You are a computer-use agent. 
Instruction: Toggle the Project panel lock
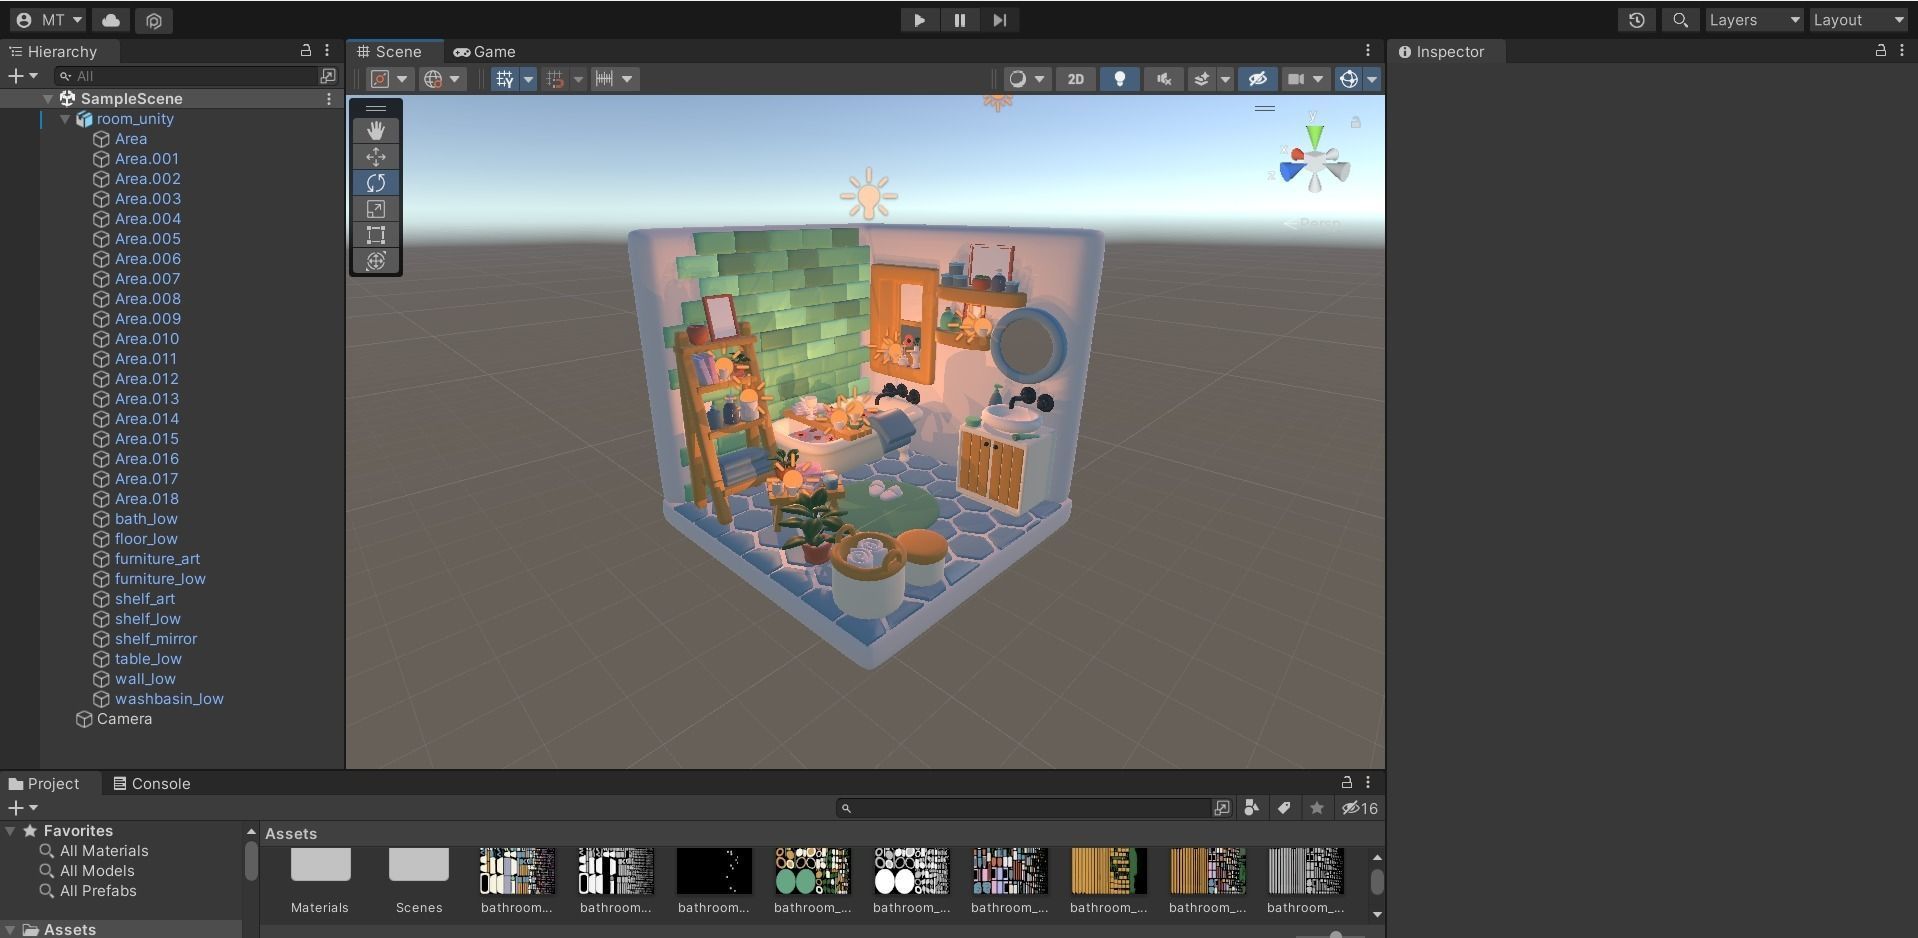click(x=1347, y=782)
